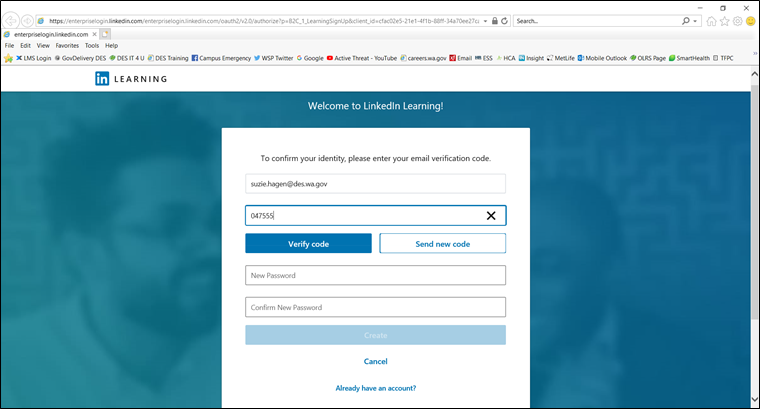
Task: Open the Edit menu
Action: pos(26,46)
